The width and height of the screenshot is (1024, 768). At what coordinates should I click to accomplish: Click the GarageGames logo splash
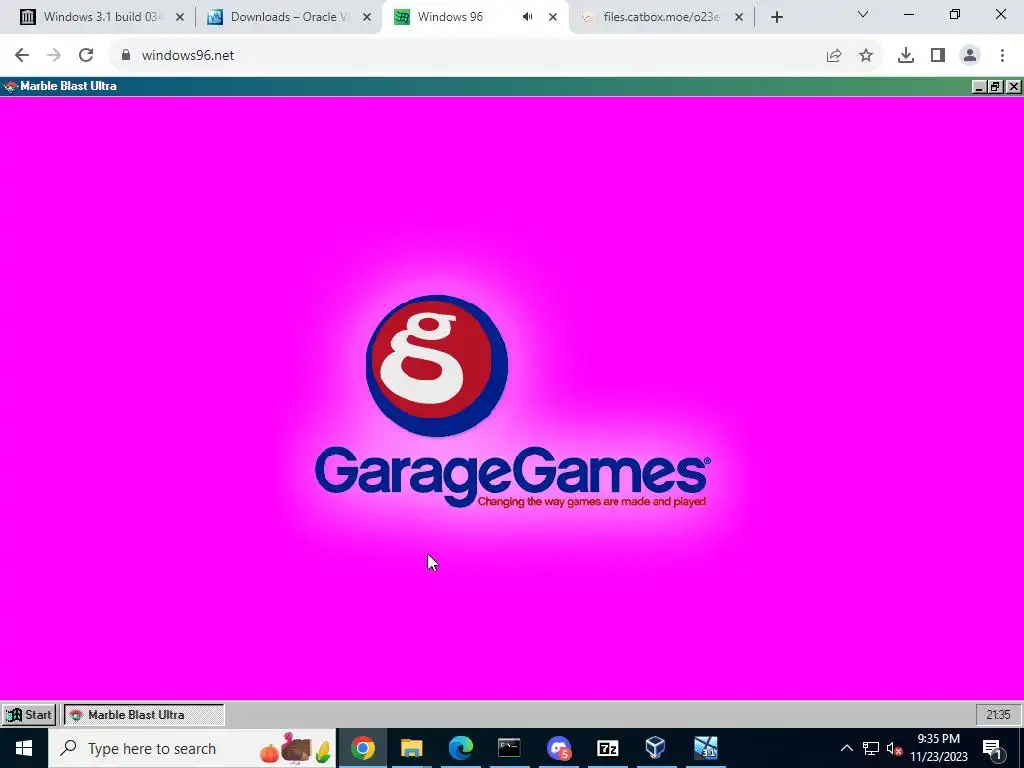pos(511,401)
